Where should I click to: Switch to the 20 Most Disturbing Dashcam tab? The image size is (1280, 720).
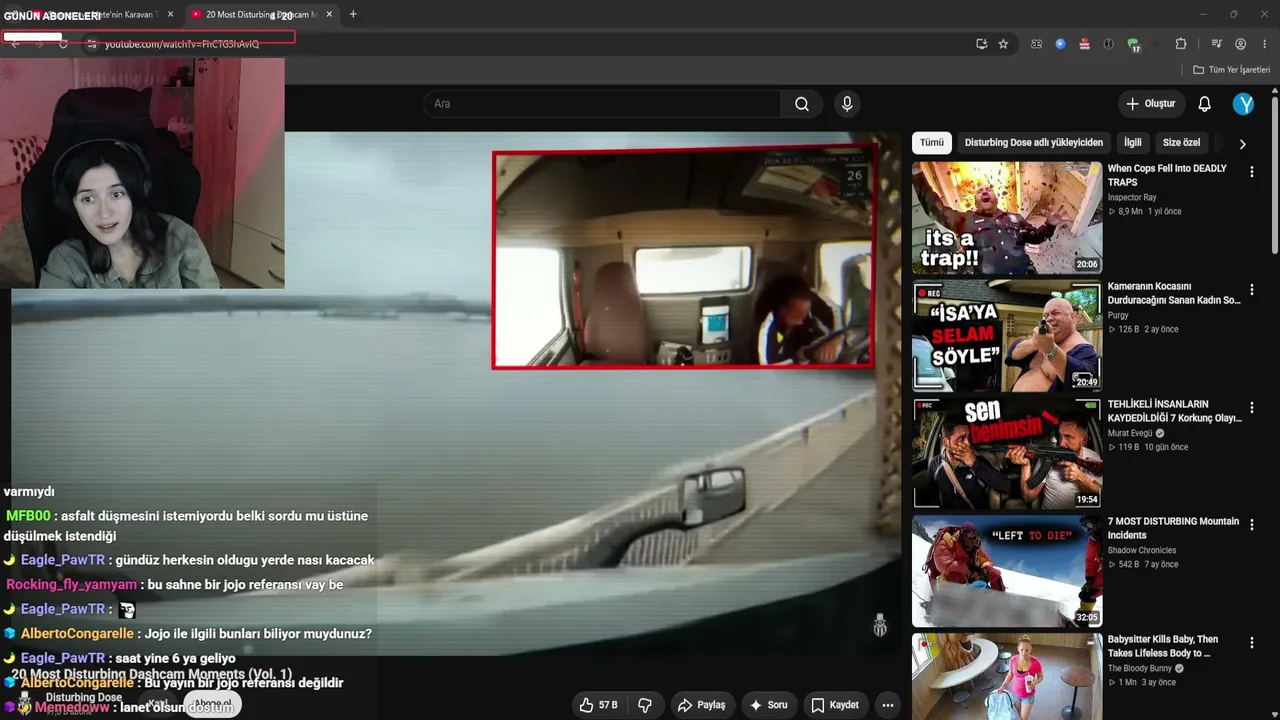click(x=260, y=15)
